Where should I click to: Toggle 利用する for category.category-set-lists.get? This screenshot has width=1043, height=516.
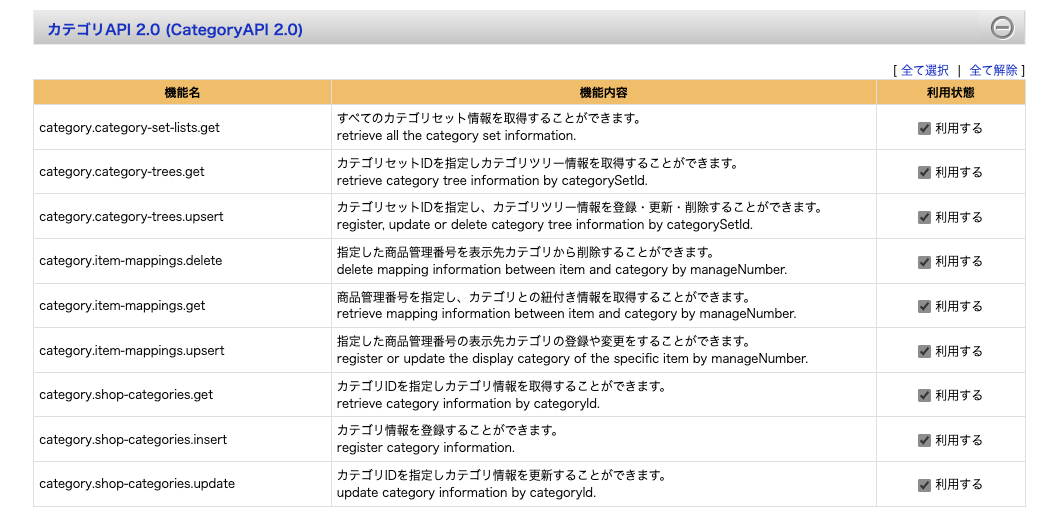924,128
